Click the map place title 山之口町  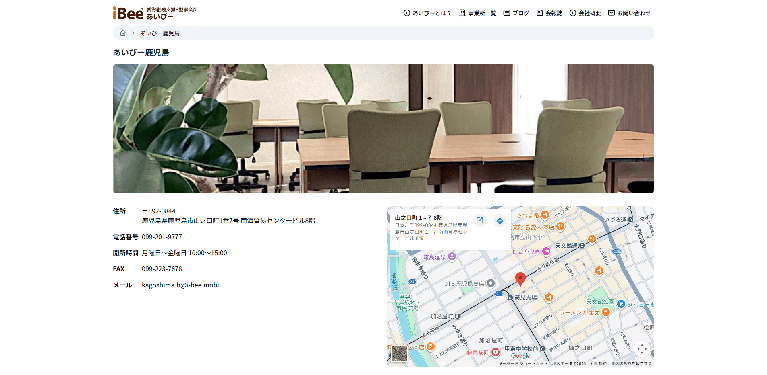tap(418, 217)
